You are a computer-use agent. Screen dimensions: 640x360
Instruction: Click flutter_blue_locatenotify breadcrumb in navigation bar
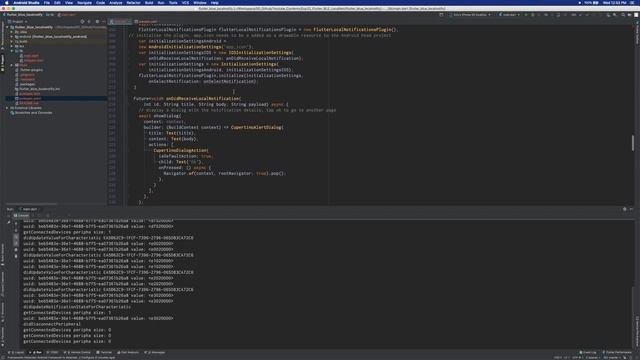24,15
